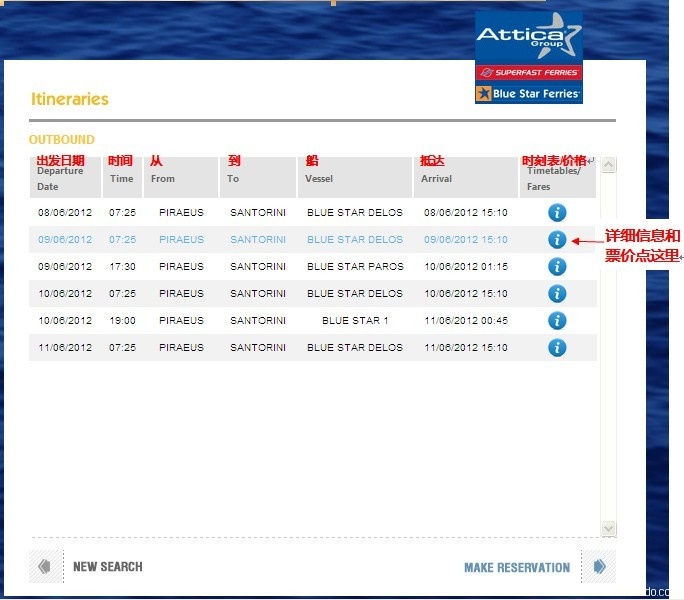Click the Superfast Ferries logo
The width and height of the screenshot is (684, 600).
click(529, 72)
